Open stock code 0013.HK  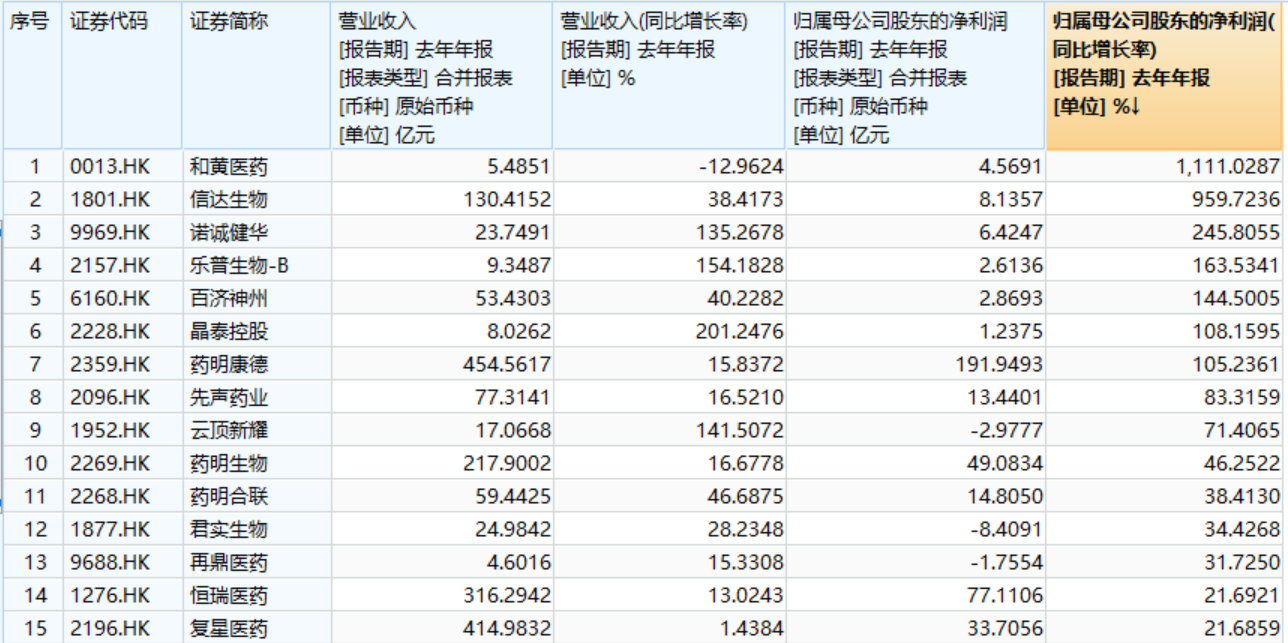tap(109, 166)
